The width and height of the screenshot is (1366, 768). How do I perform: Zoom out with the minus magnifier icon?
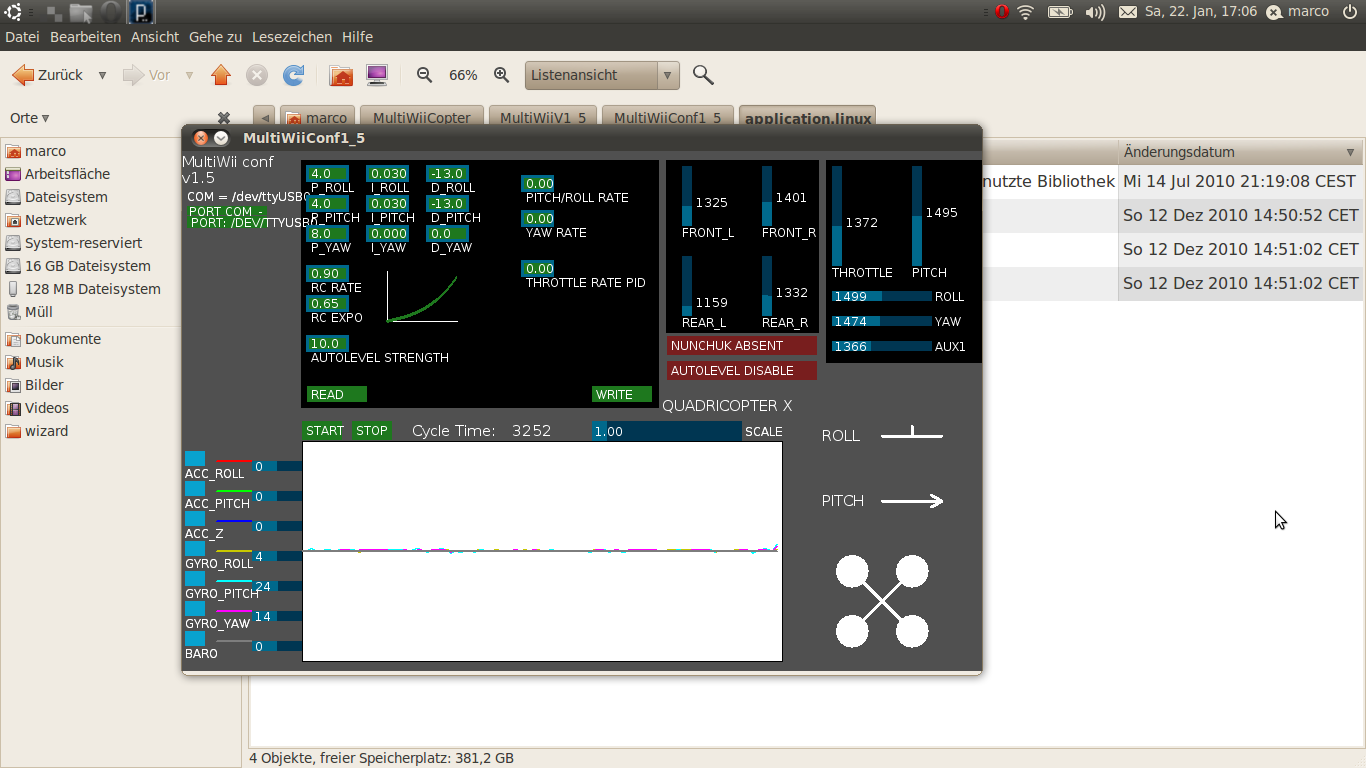tap(424, 75)
